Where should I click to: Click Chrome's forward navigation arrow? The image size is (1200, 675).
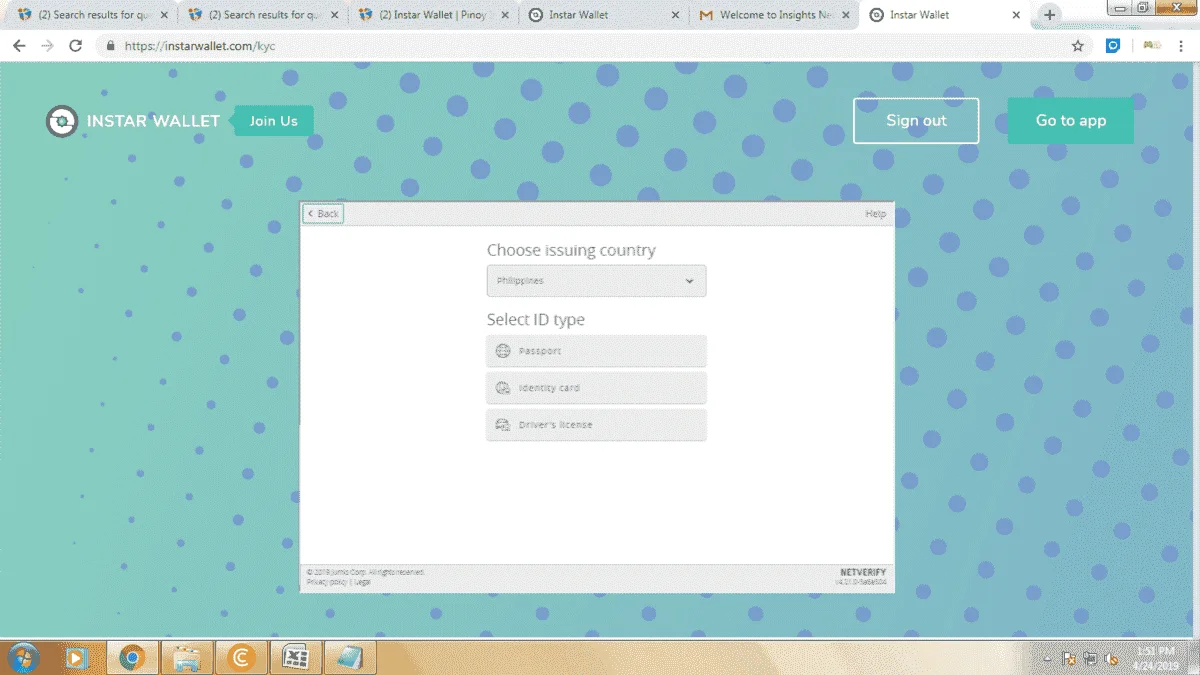click(x=47, y=46)
